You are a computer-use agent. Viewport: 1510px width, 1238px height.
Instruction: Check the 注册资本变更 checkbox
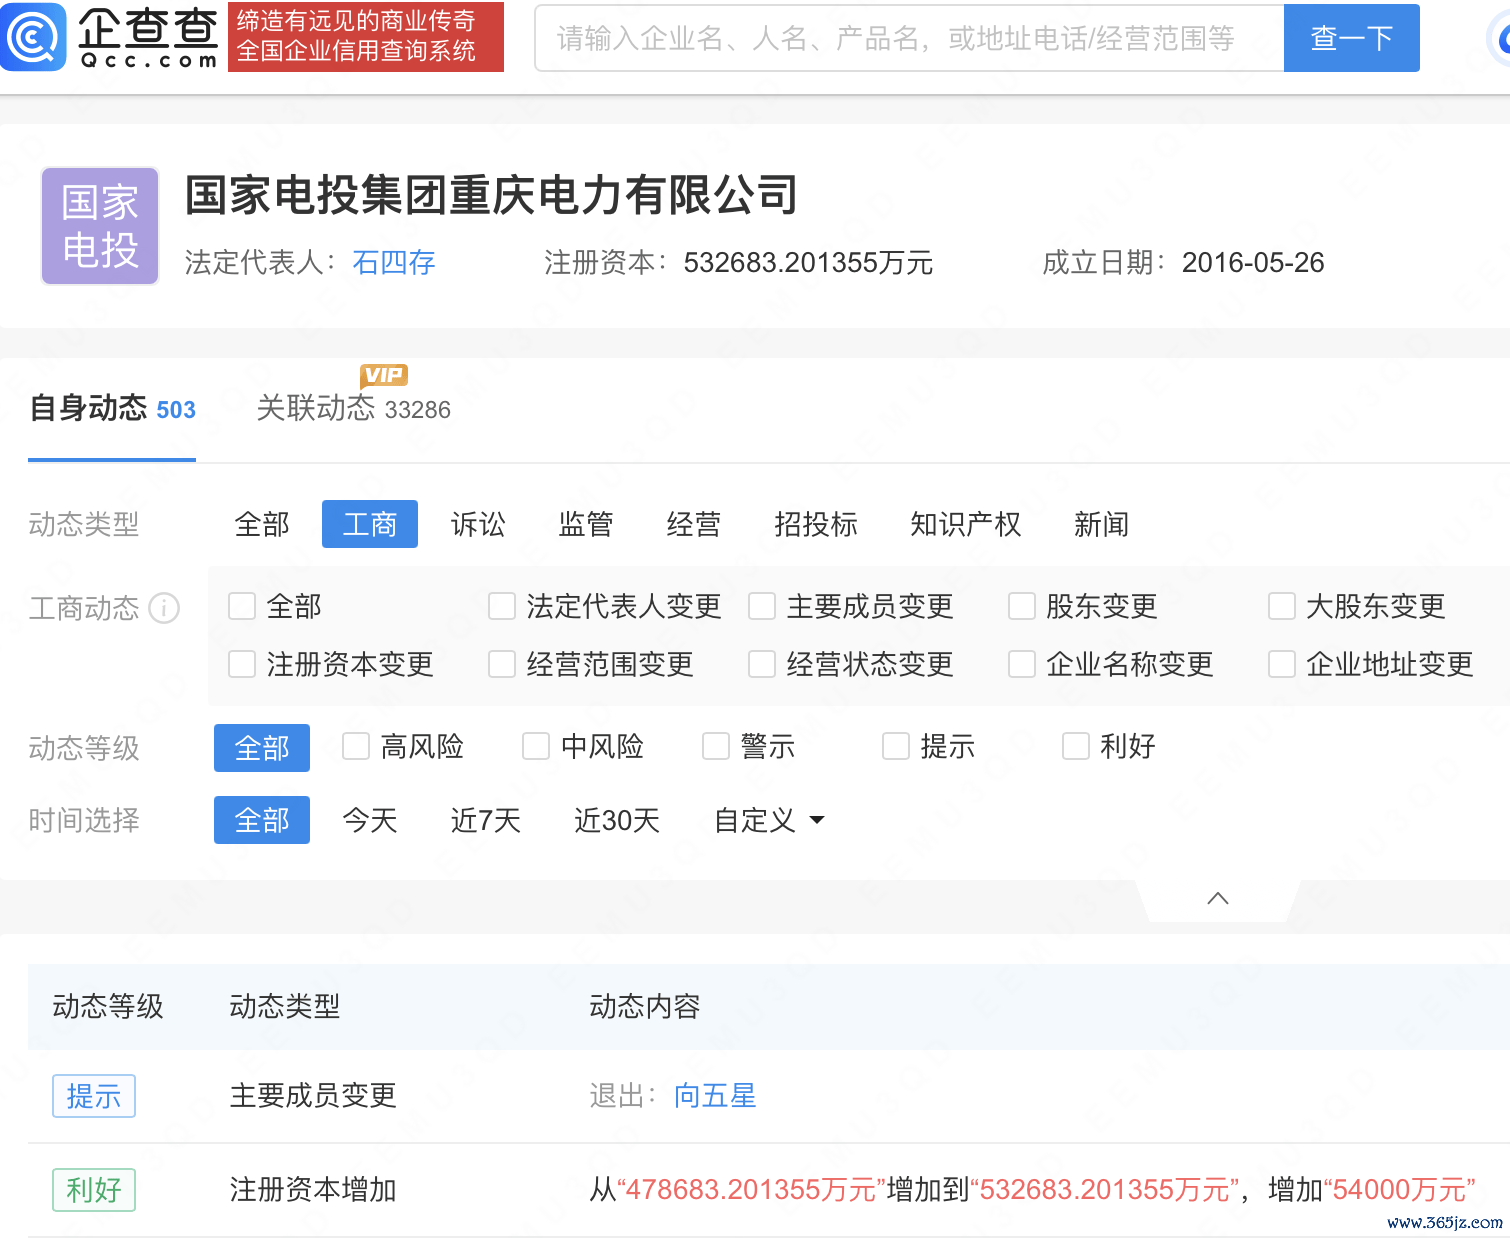click(242, 664)
